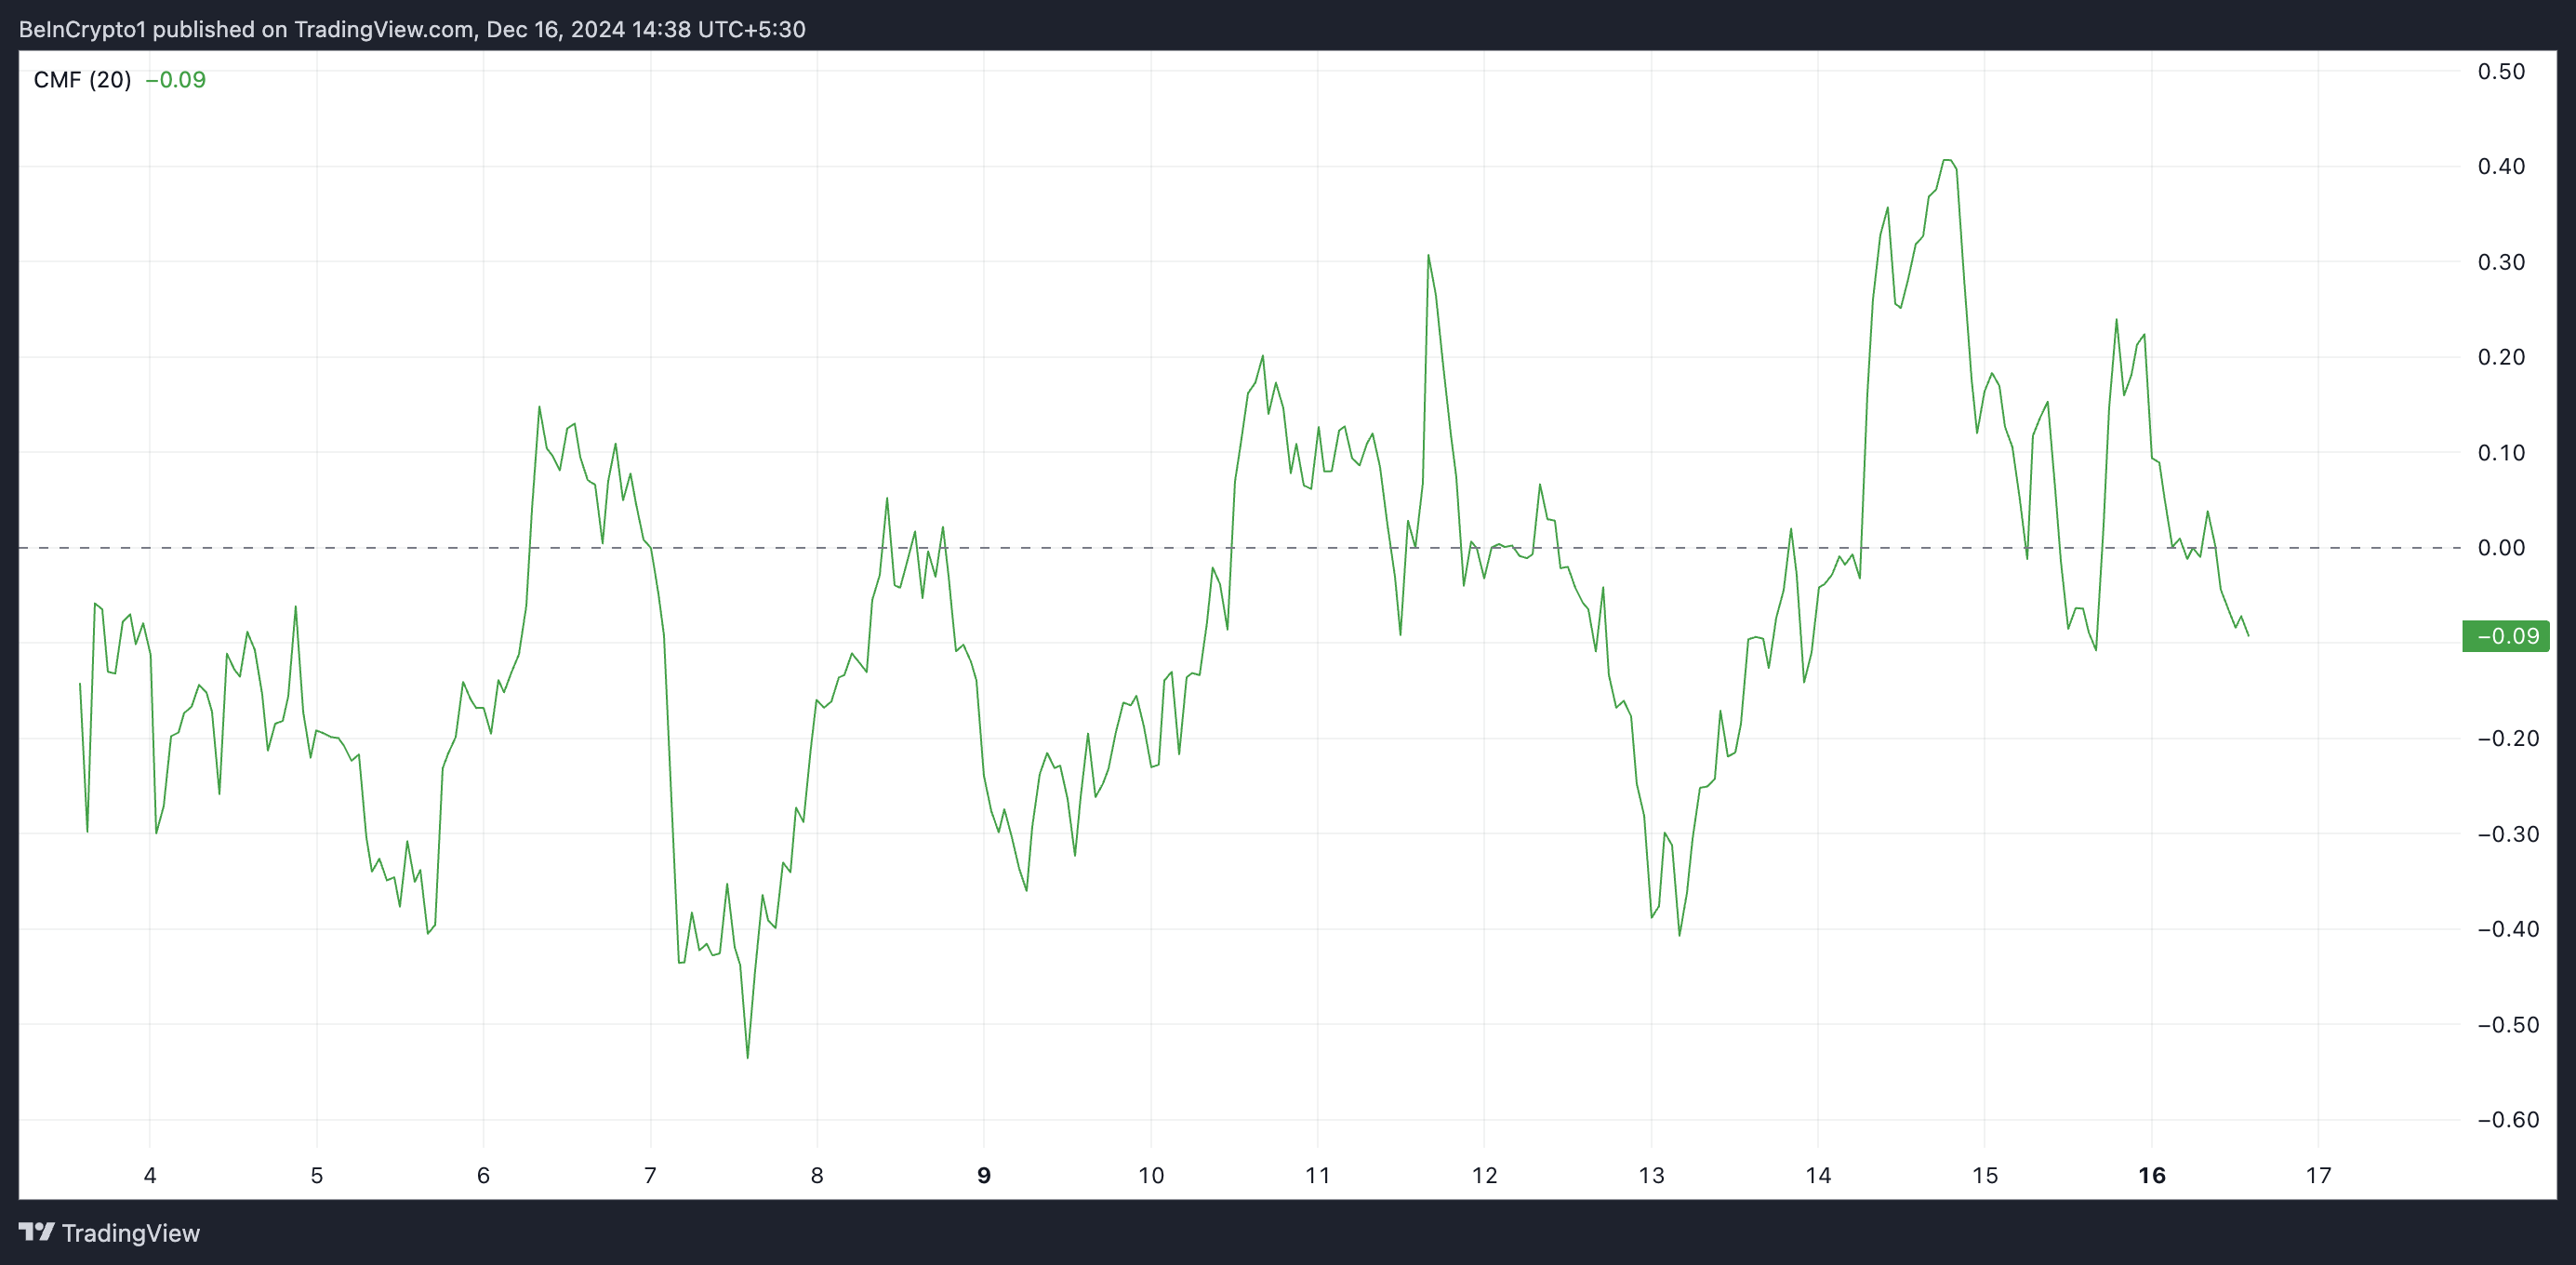This screenshot has width=2576, height=1265.
Task: Click the published-on TradingView.com header text
Action: tap(412, 29)
